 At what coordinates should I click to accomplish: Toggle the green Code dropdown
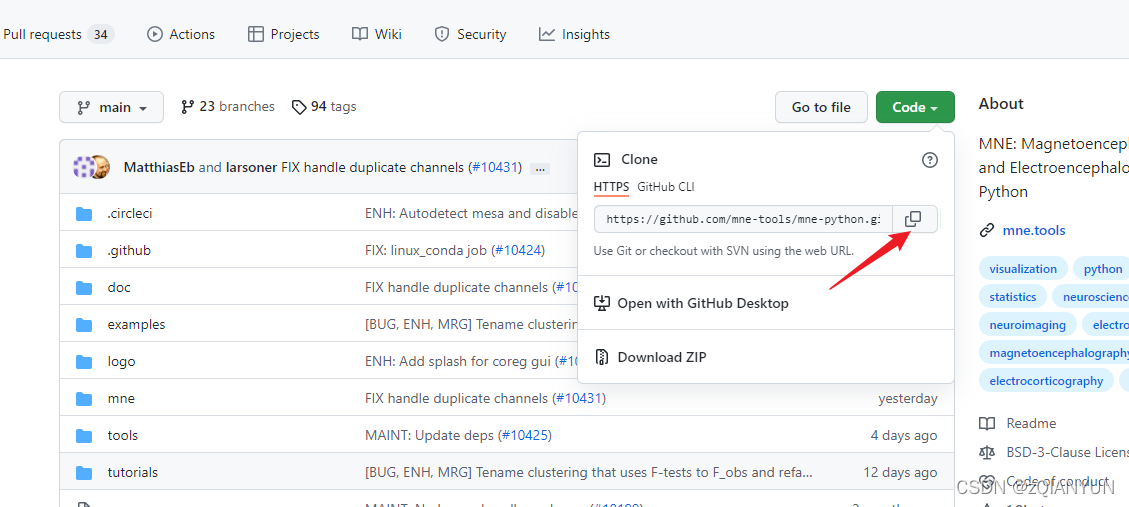coord(915,107)
